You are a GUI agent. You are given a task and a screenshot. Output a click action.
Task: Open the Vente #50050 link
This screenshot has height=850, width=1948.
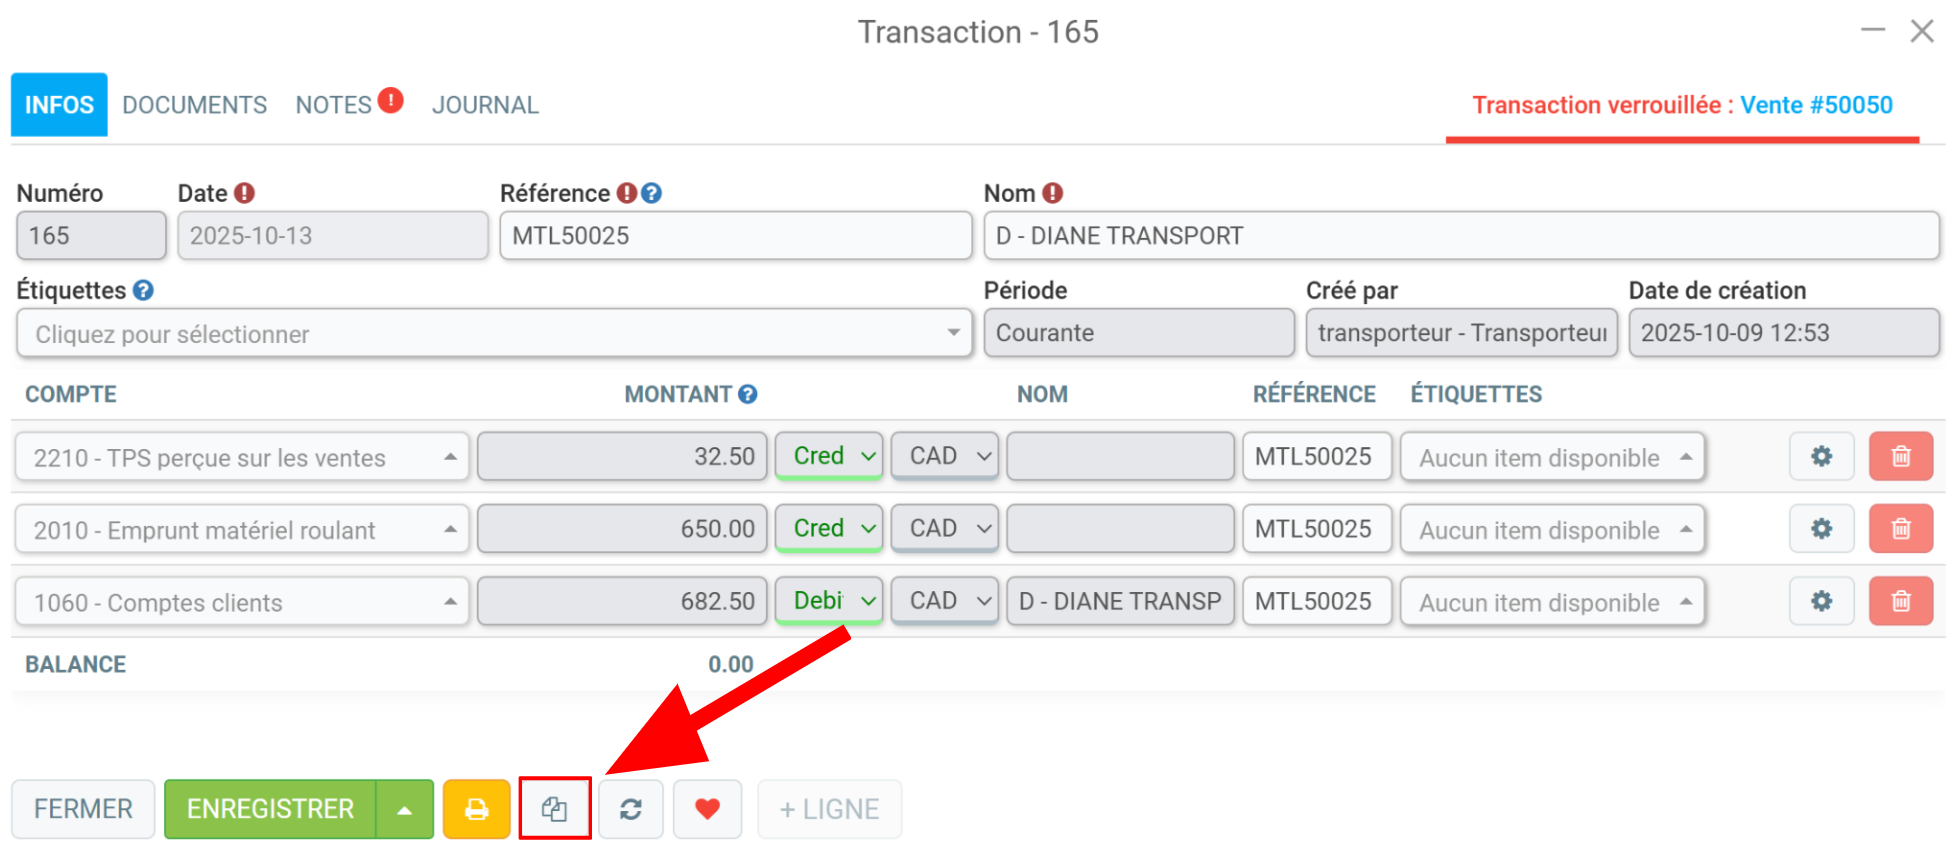[1816, 105]
